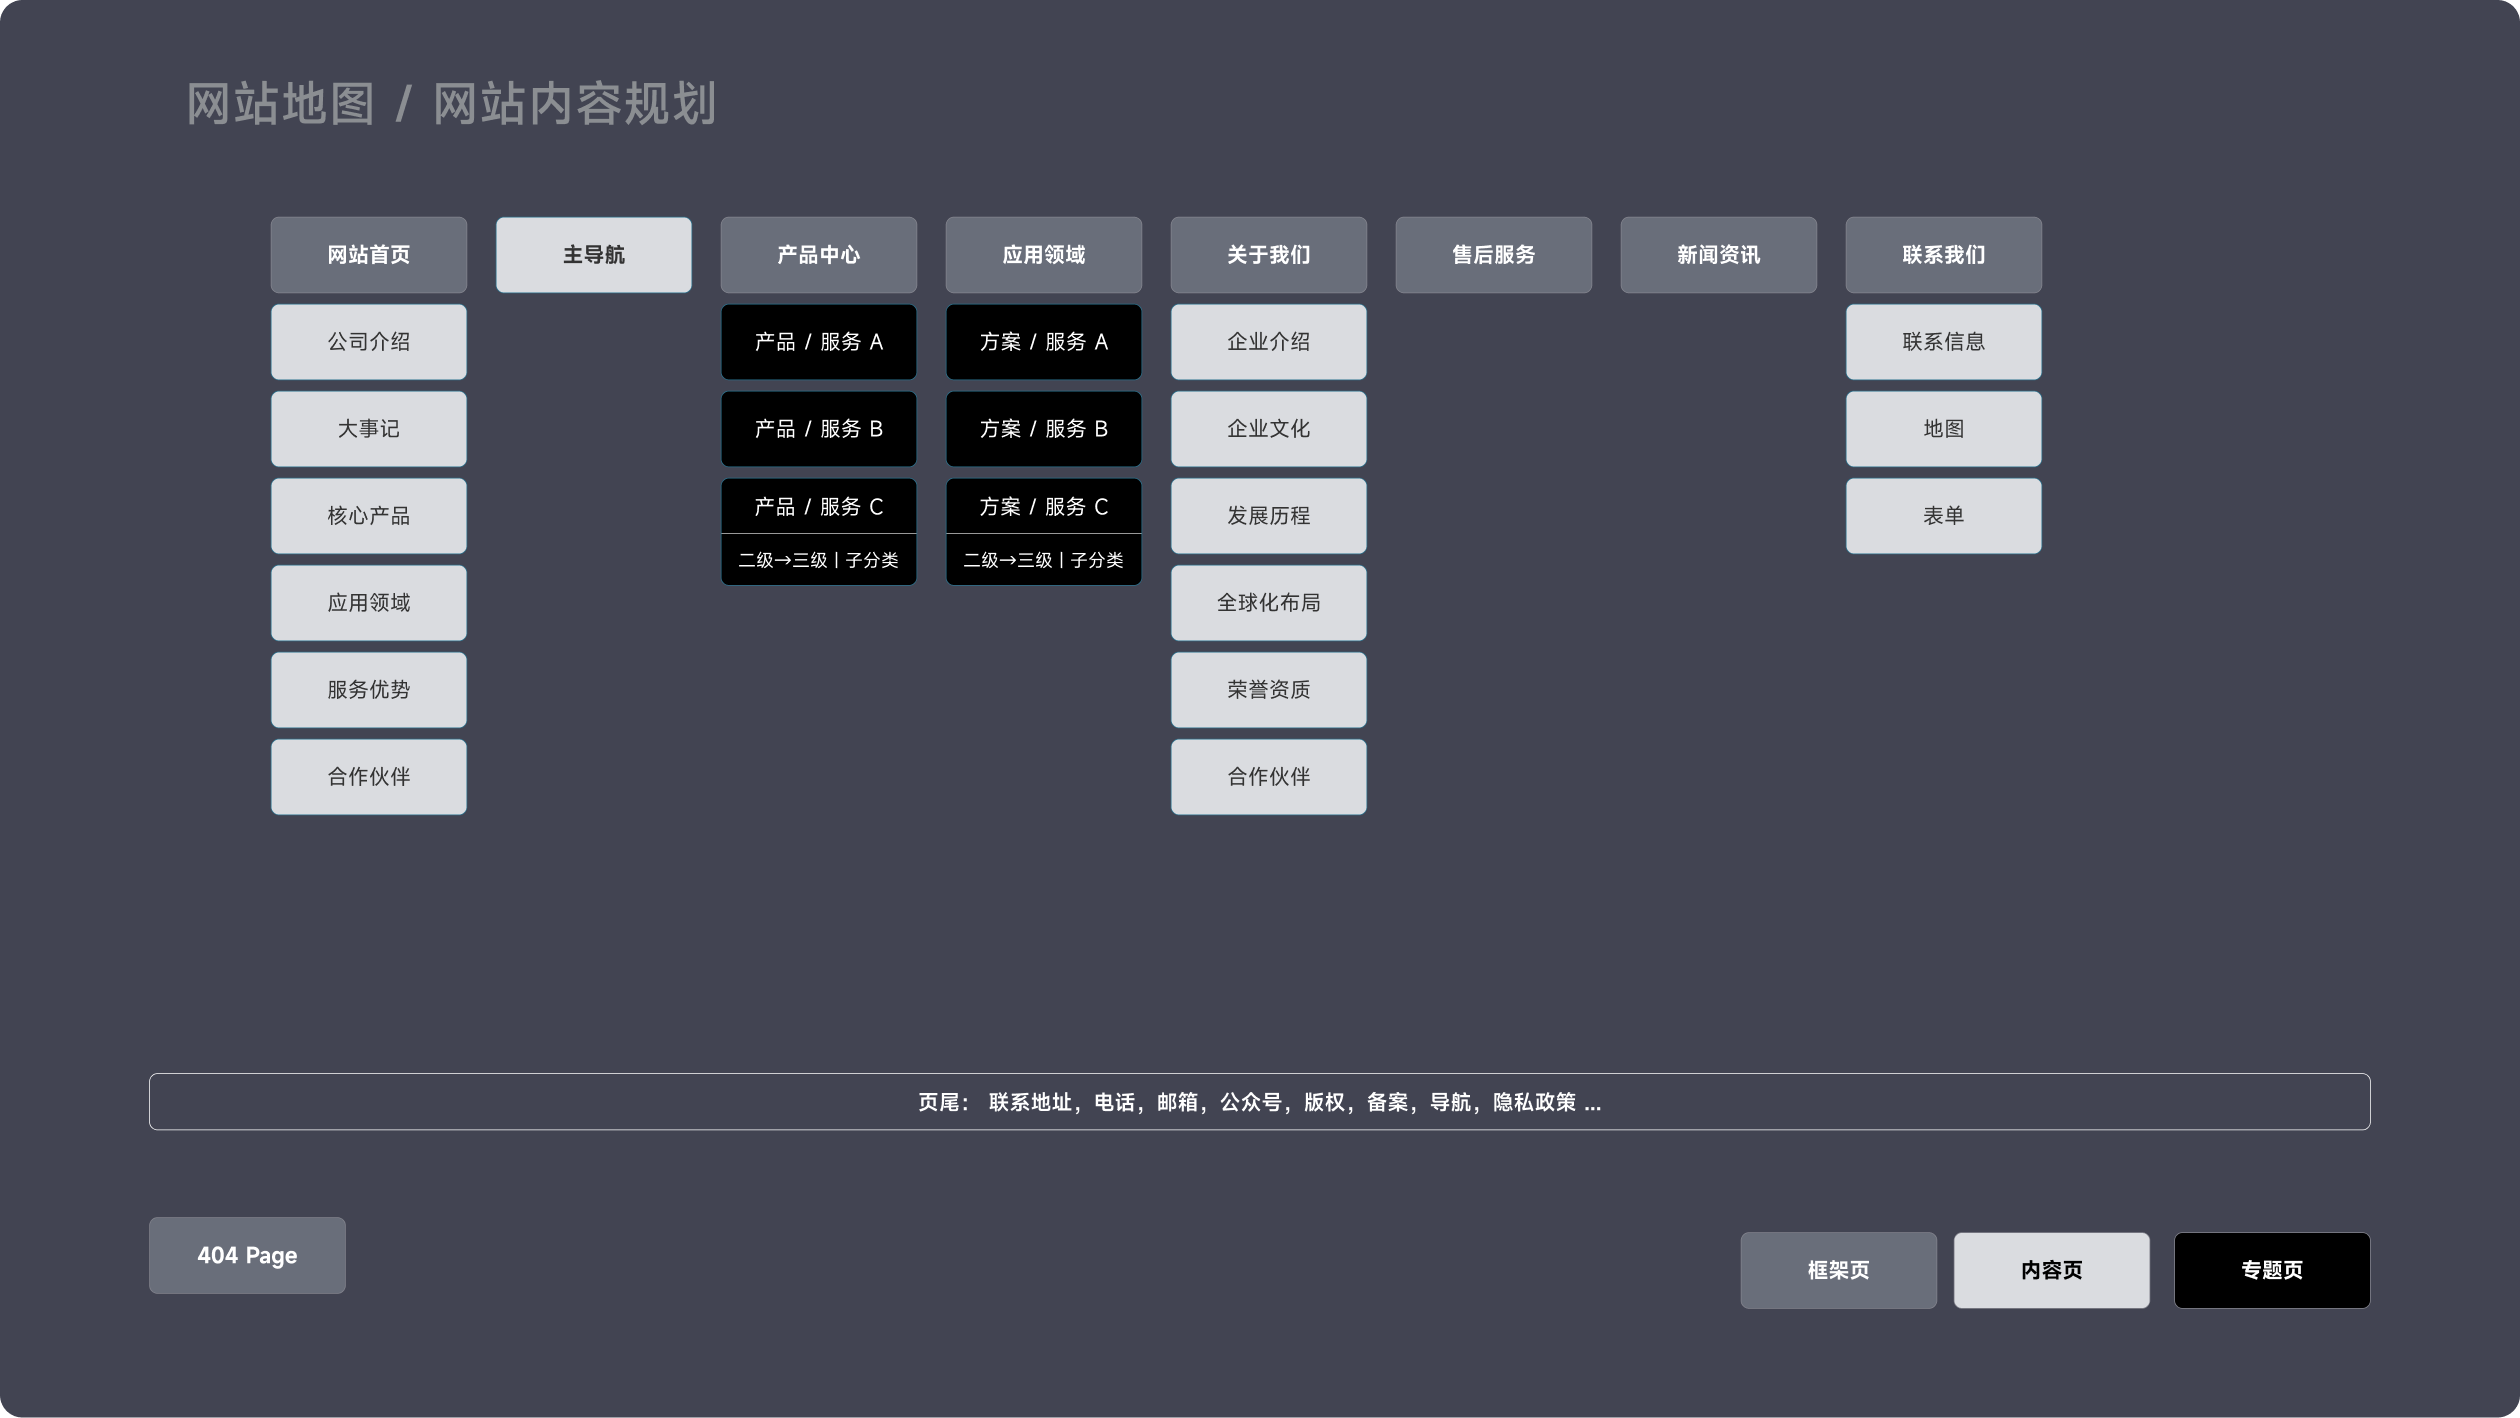Select the 表单 box

pos(1943,516)
